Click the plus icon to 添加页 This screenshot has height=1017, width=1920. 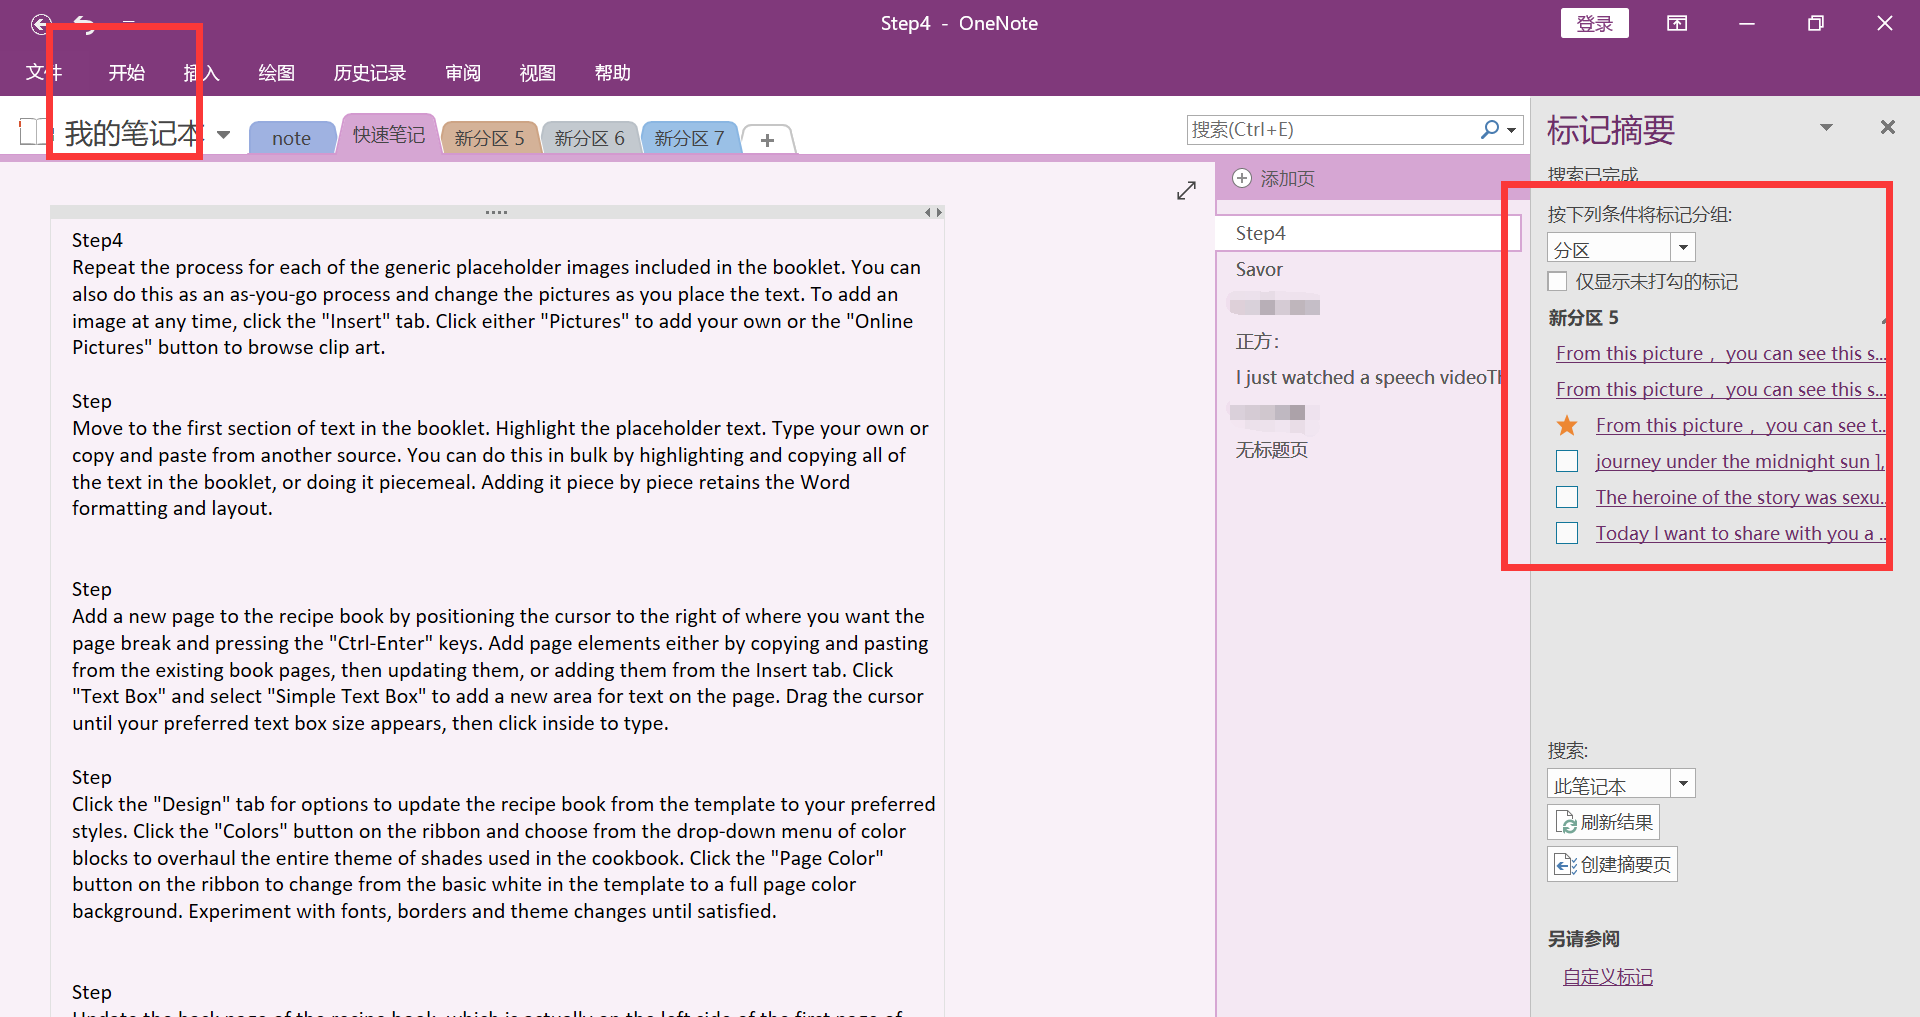(1243, 178)
